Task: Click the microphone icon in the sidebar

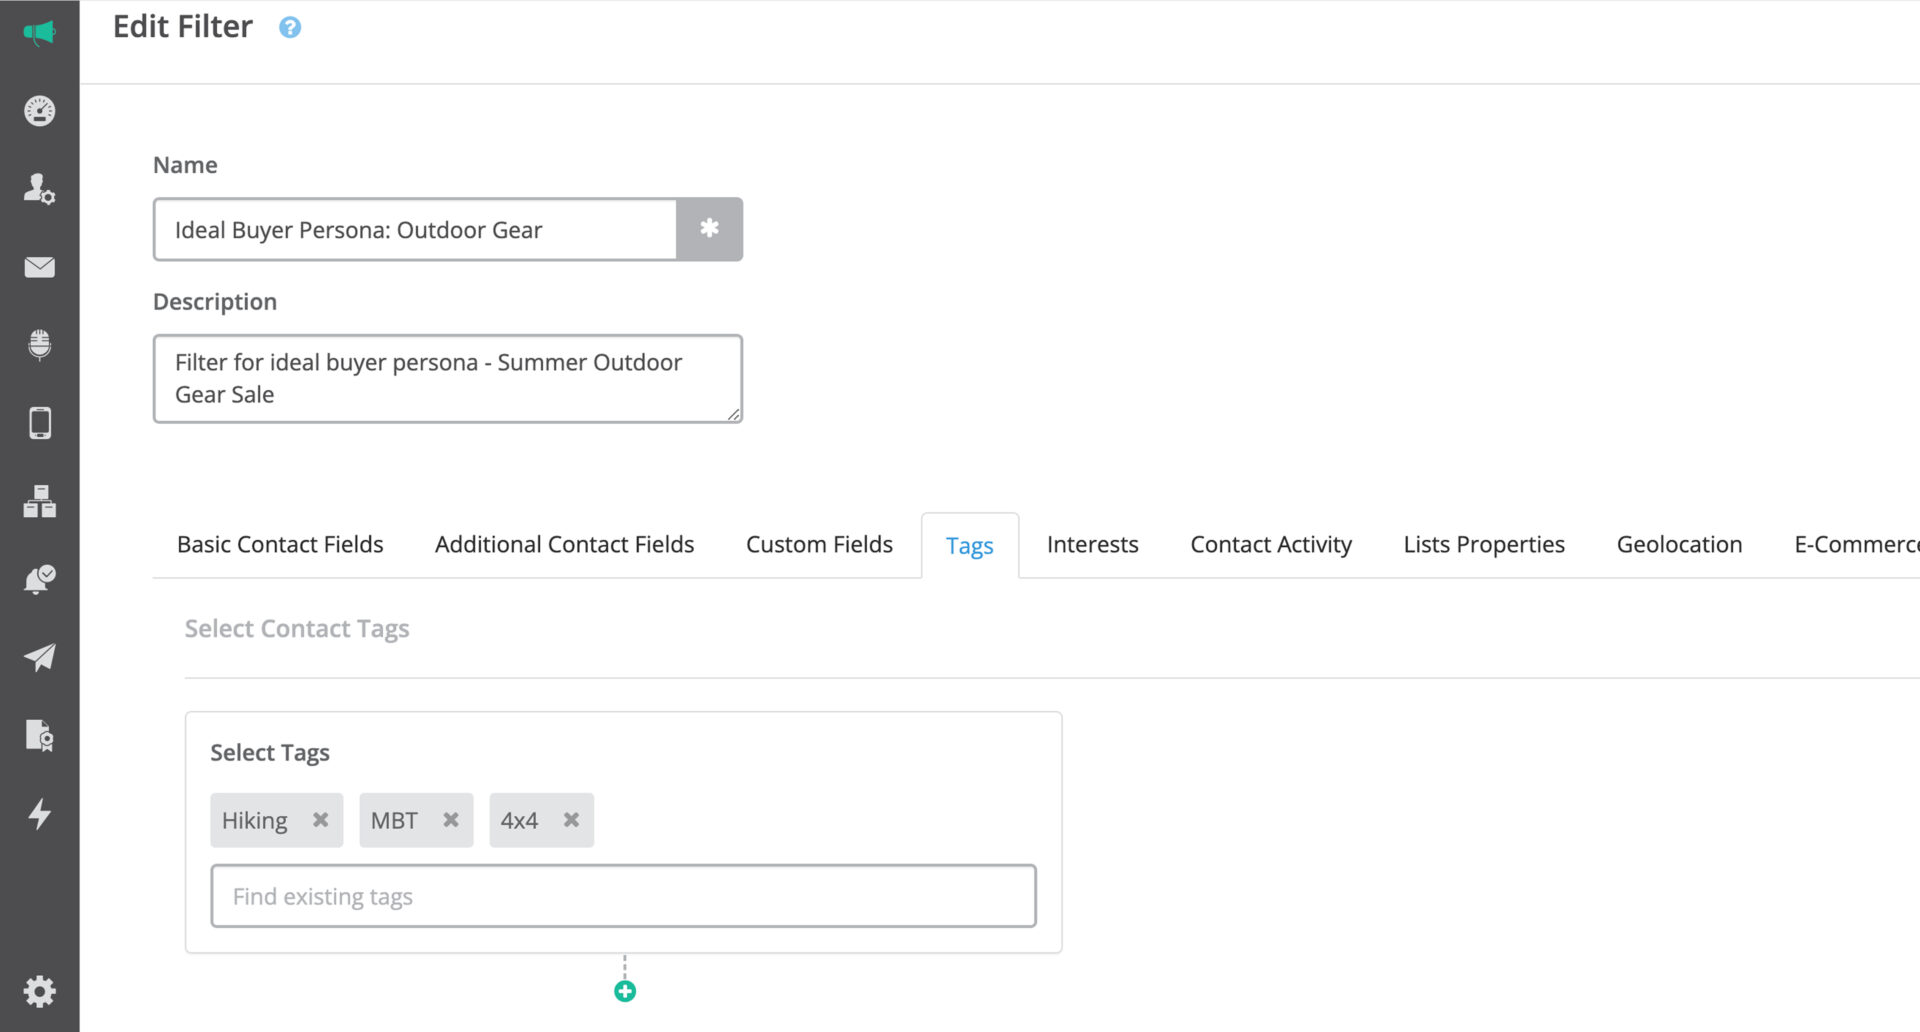Action: (x=40, y=345)
